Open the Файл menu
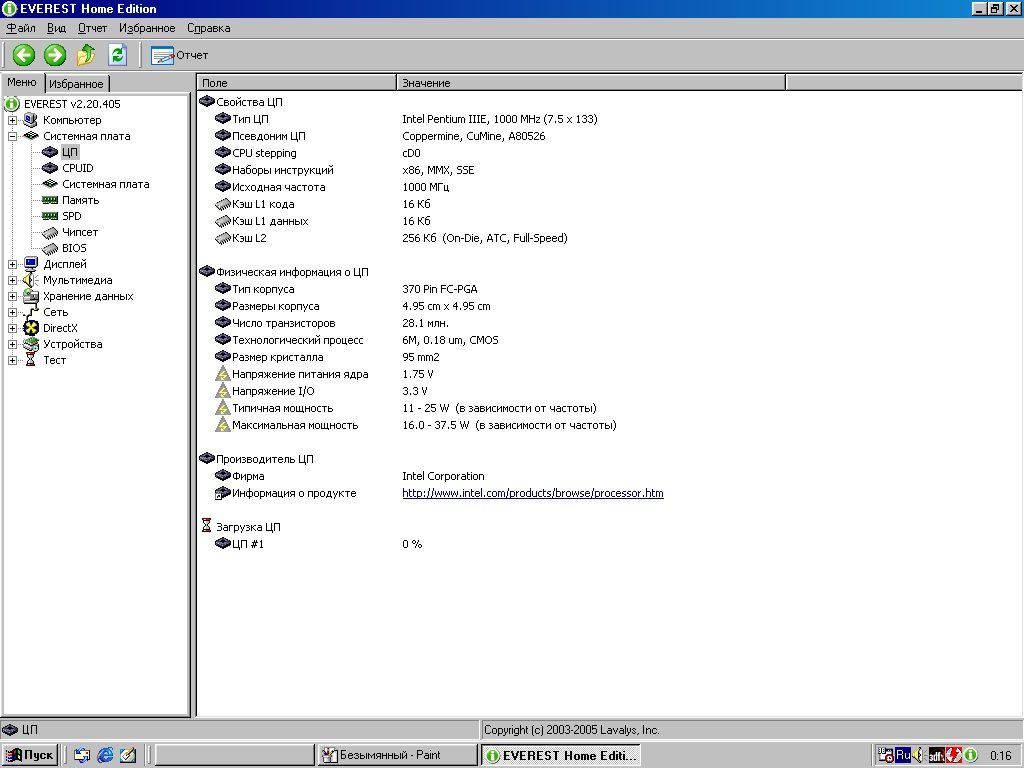The height and width of the screenshot is (768, 1024). point(21,28)
